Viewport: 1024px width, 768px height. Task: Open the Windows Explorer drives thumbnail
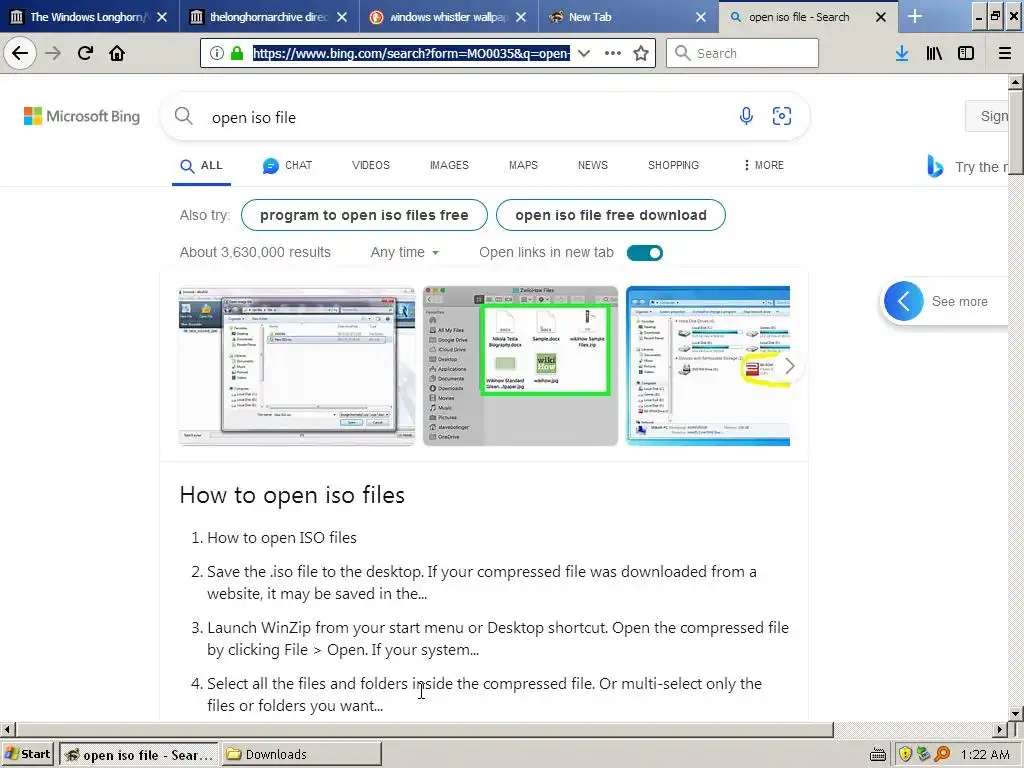click(708, 366)
